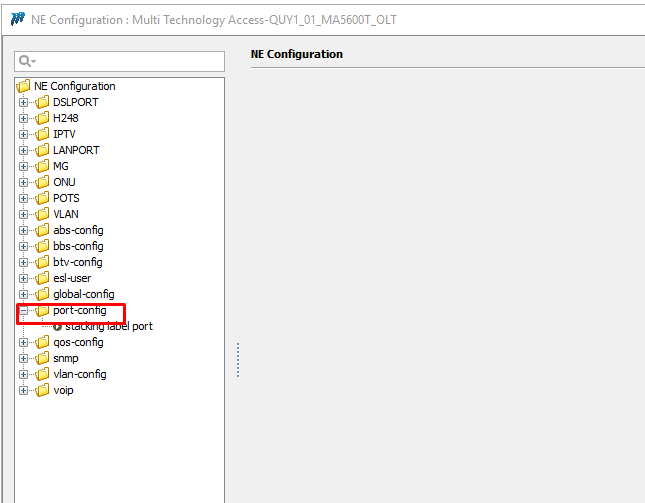Viewport: 645px width, 503px height.
Task: Click the ONU folder icon
Action: pos(43,182)
